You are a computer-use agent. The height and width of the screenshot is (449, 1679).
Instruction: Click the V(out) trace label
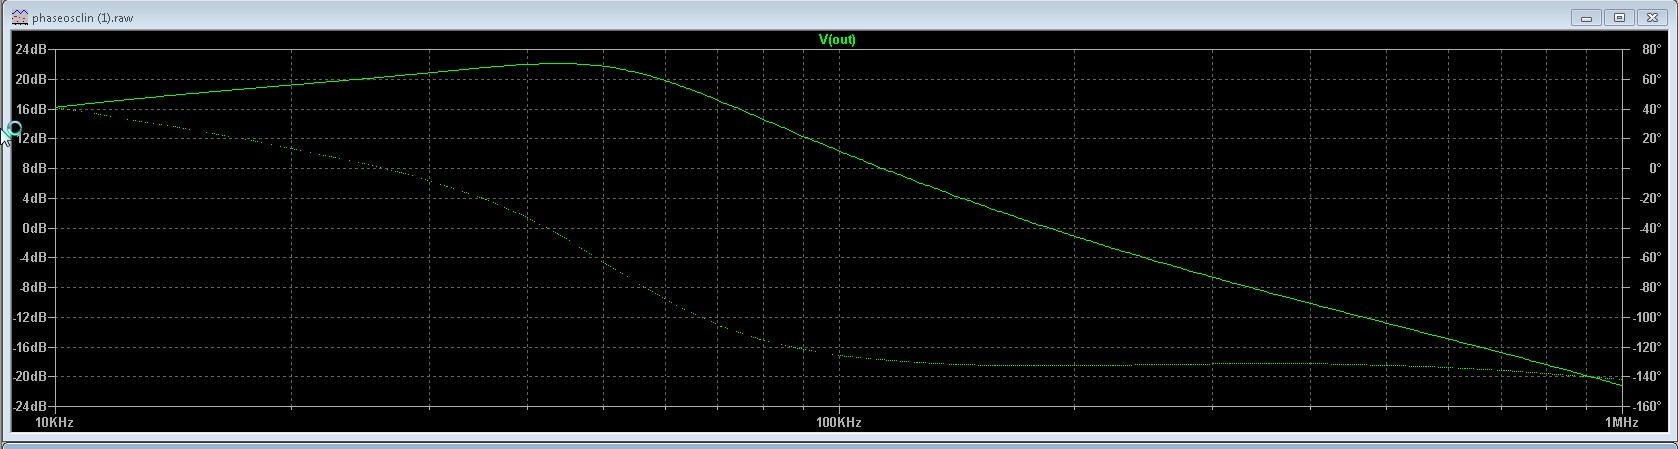pos(837,40)
